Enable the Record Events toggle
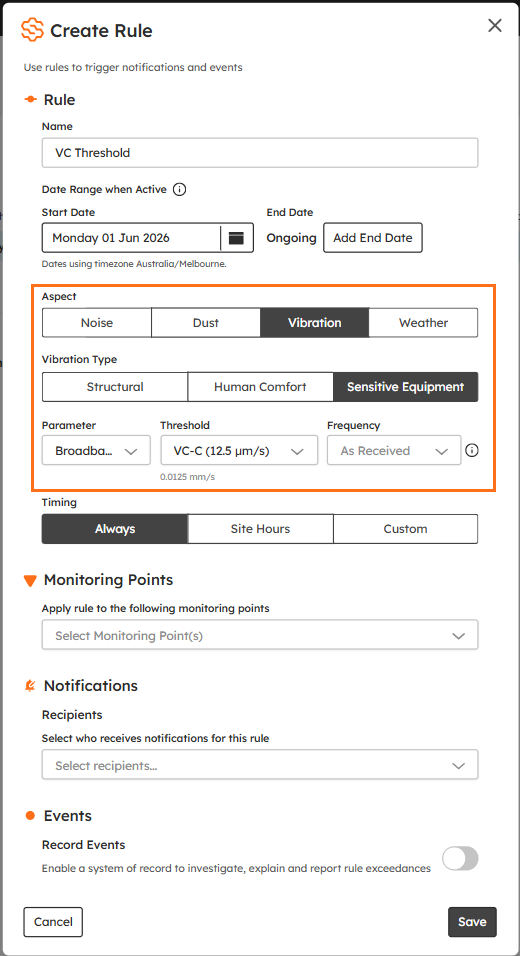The width and height of the screenshot is (520, 956). (460, 858)
